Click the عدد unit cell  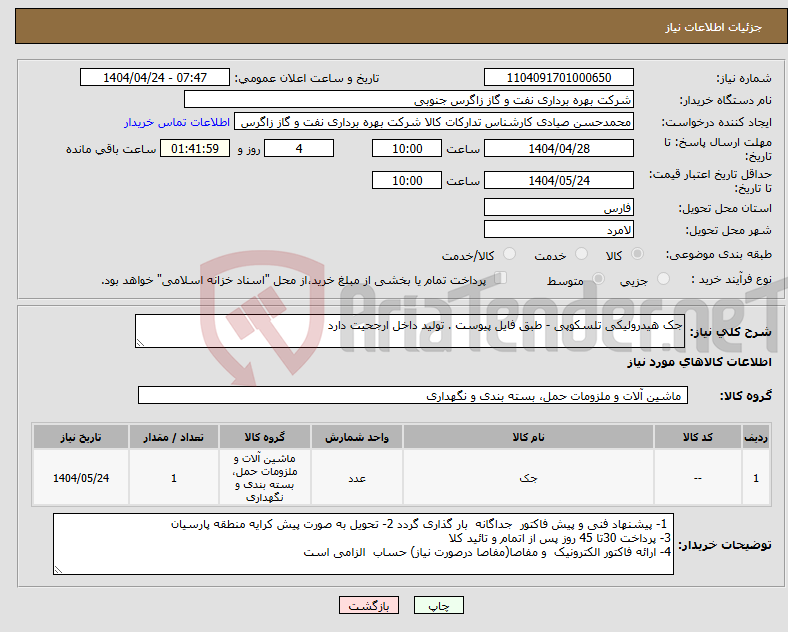(x=356, y=478)
